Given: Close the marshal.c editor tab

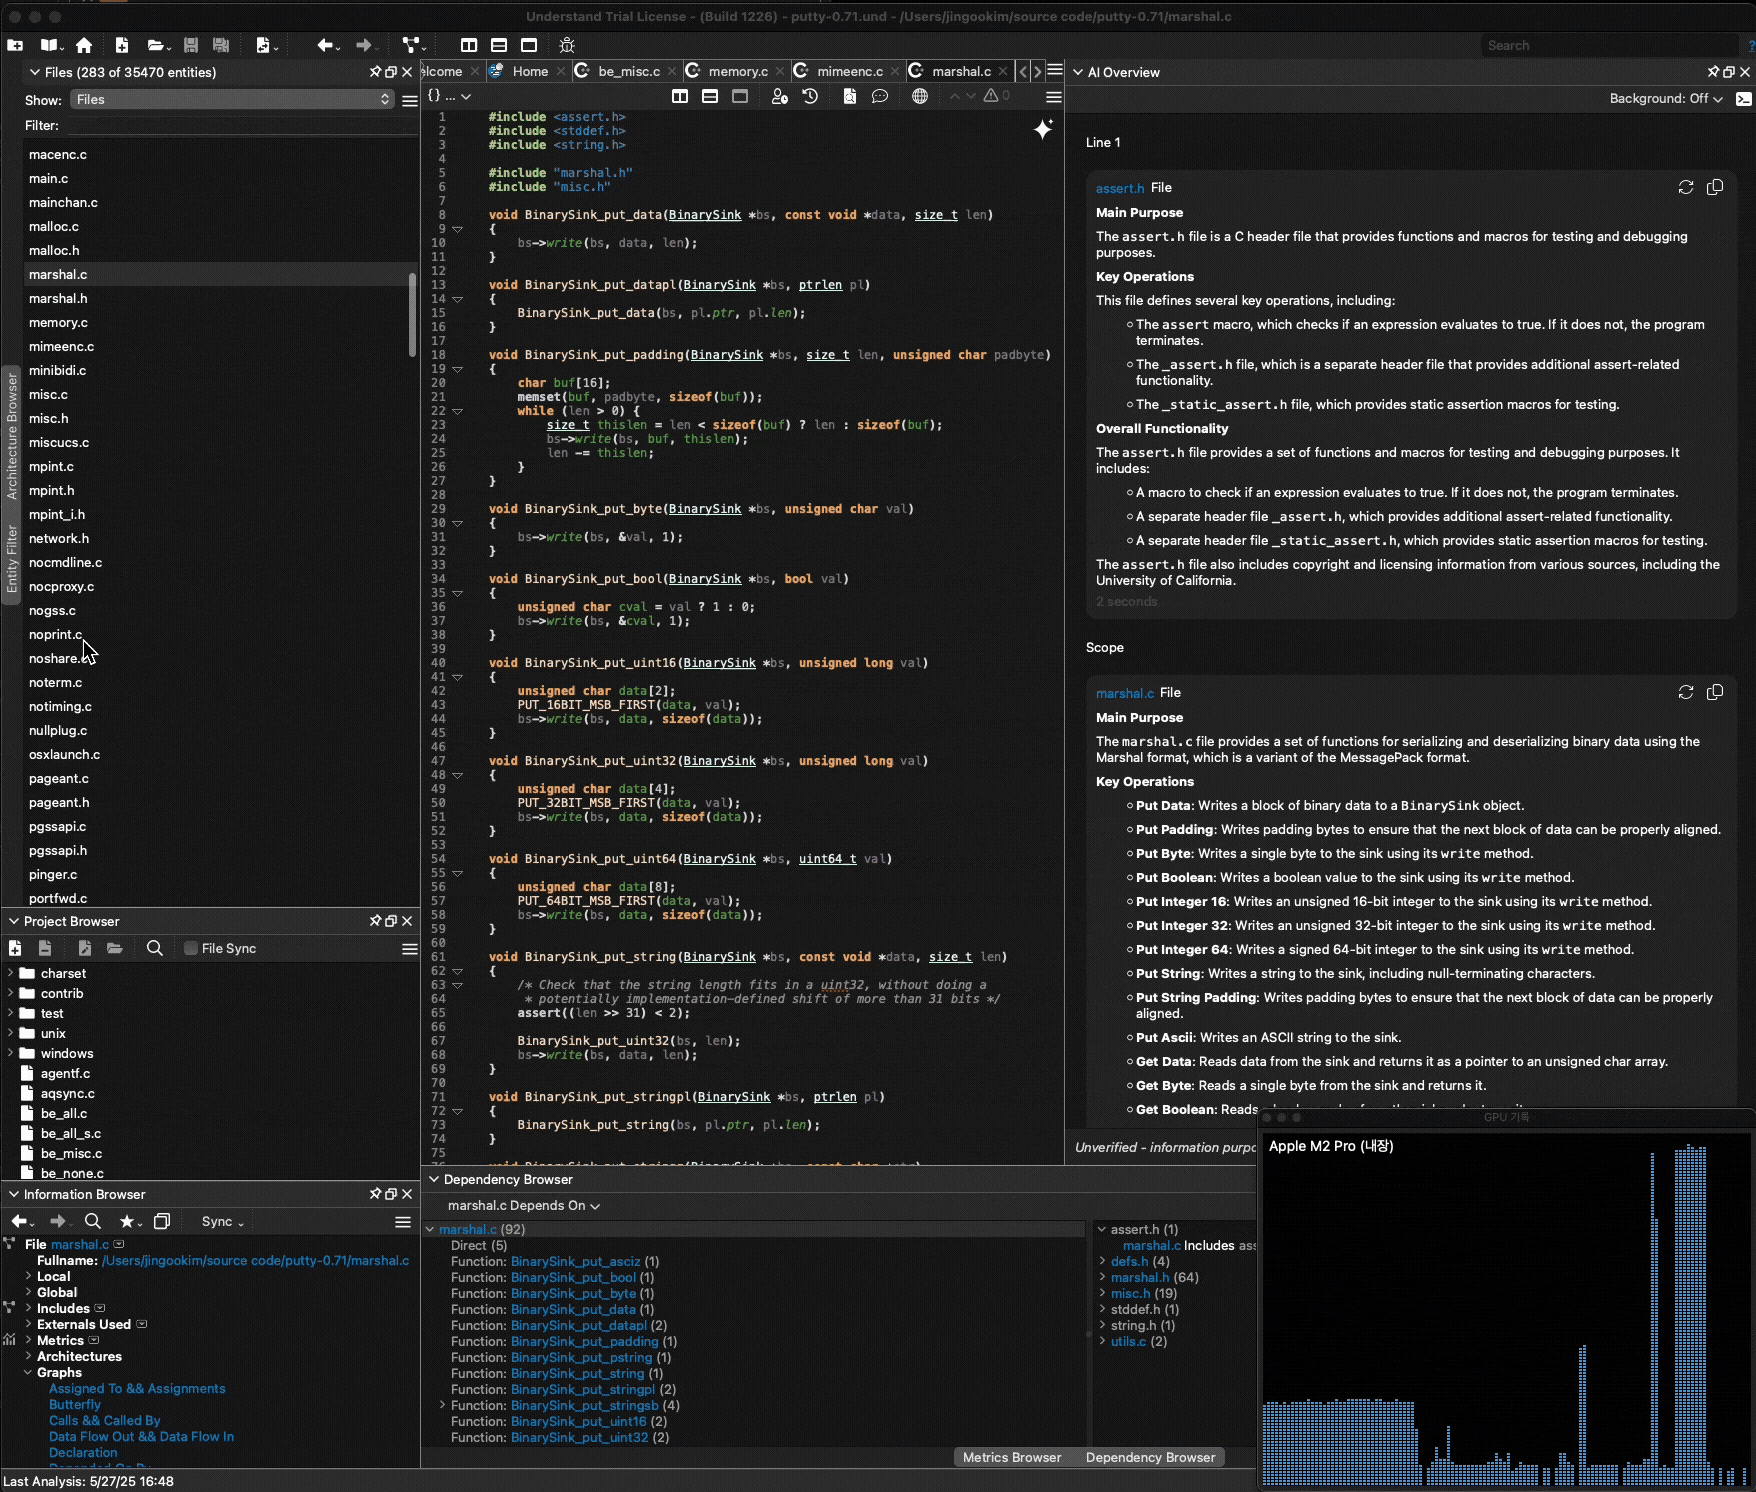Looking at the screenshot, I should [x=1003, y=71].
